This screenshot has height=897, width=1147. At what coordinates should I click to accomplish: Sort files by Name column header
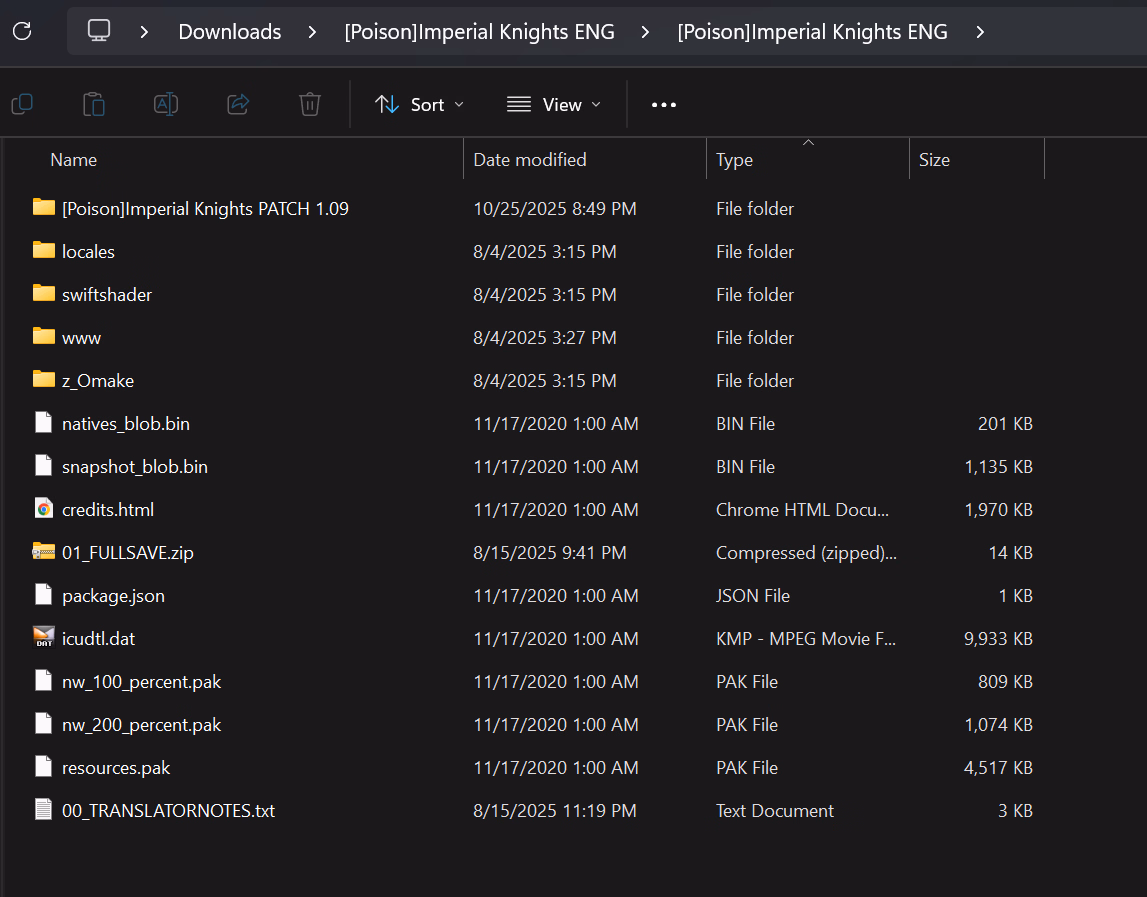pos(74,160)
